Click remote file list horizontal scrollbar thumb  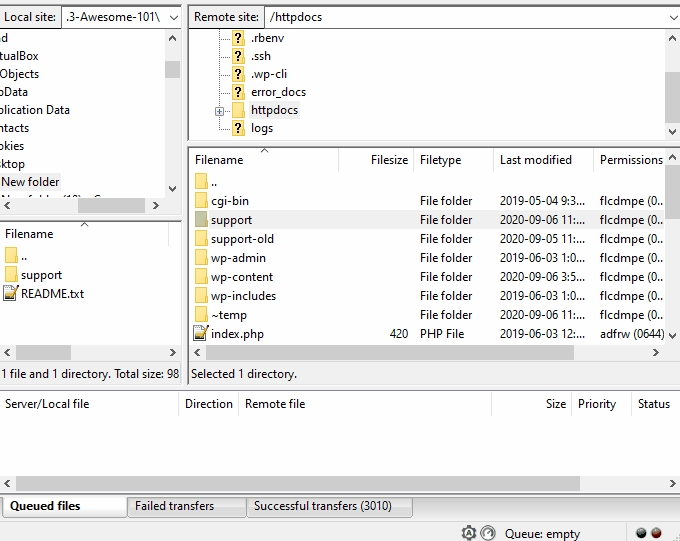[x=390, y=353]
